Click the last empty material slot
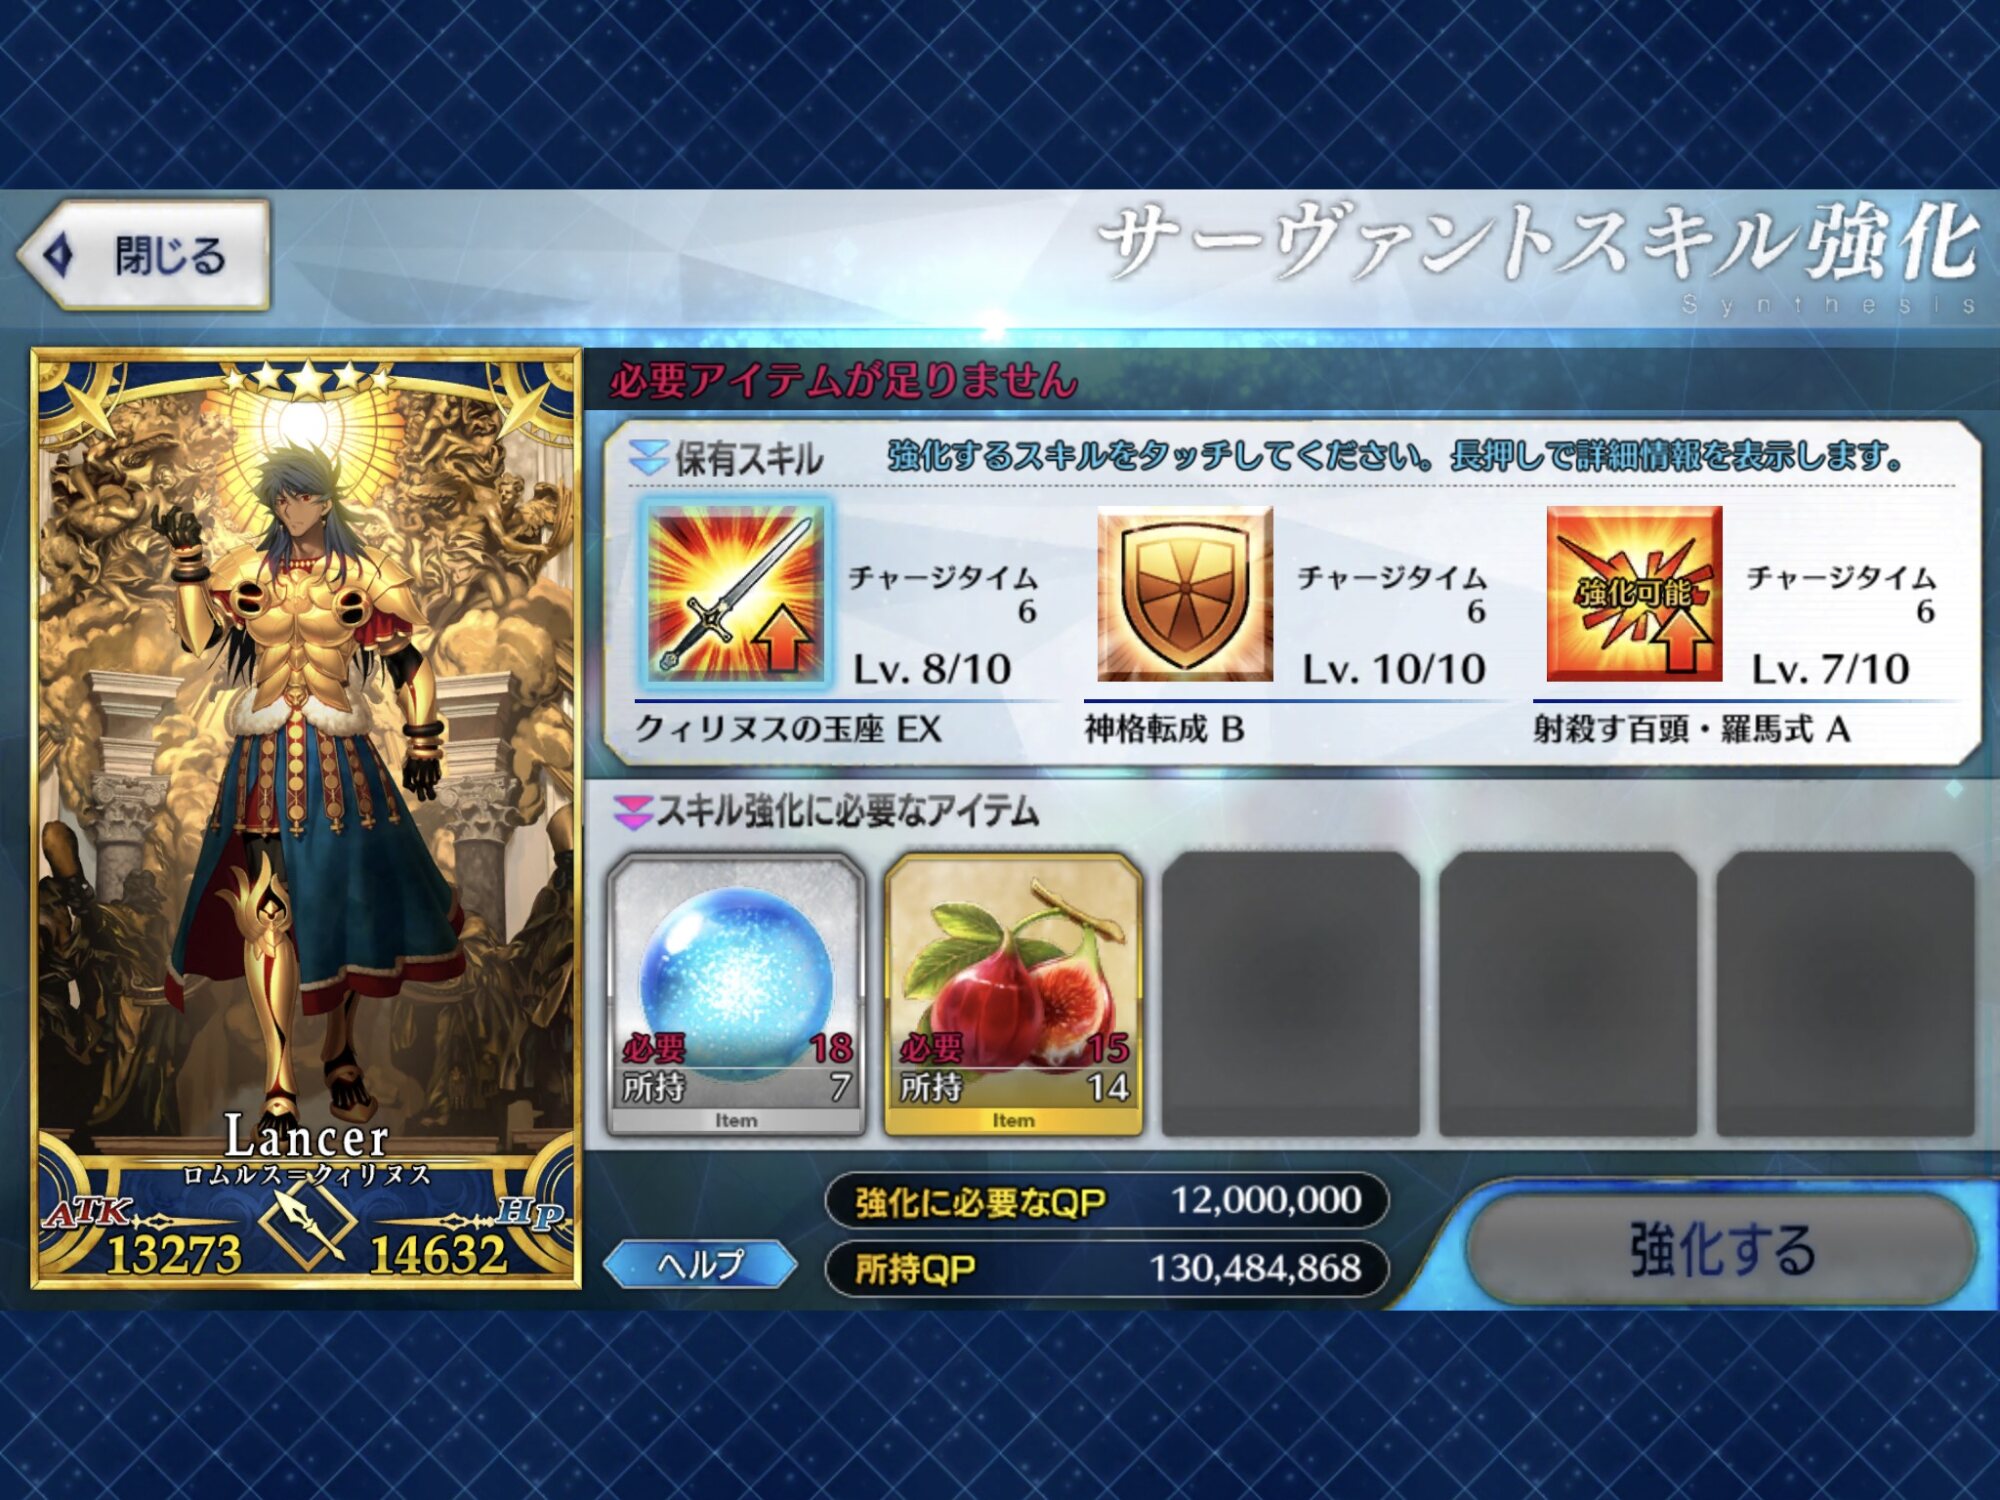2000x1500 pixels. 1845,994
